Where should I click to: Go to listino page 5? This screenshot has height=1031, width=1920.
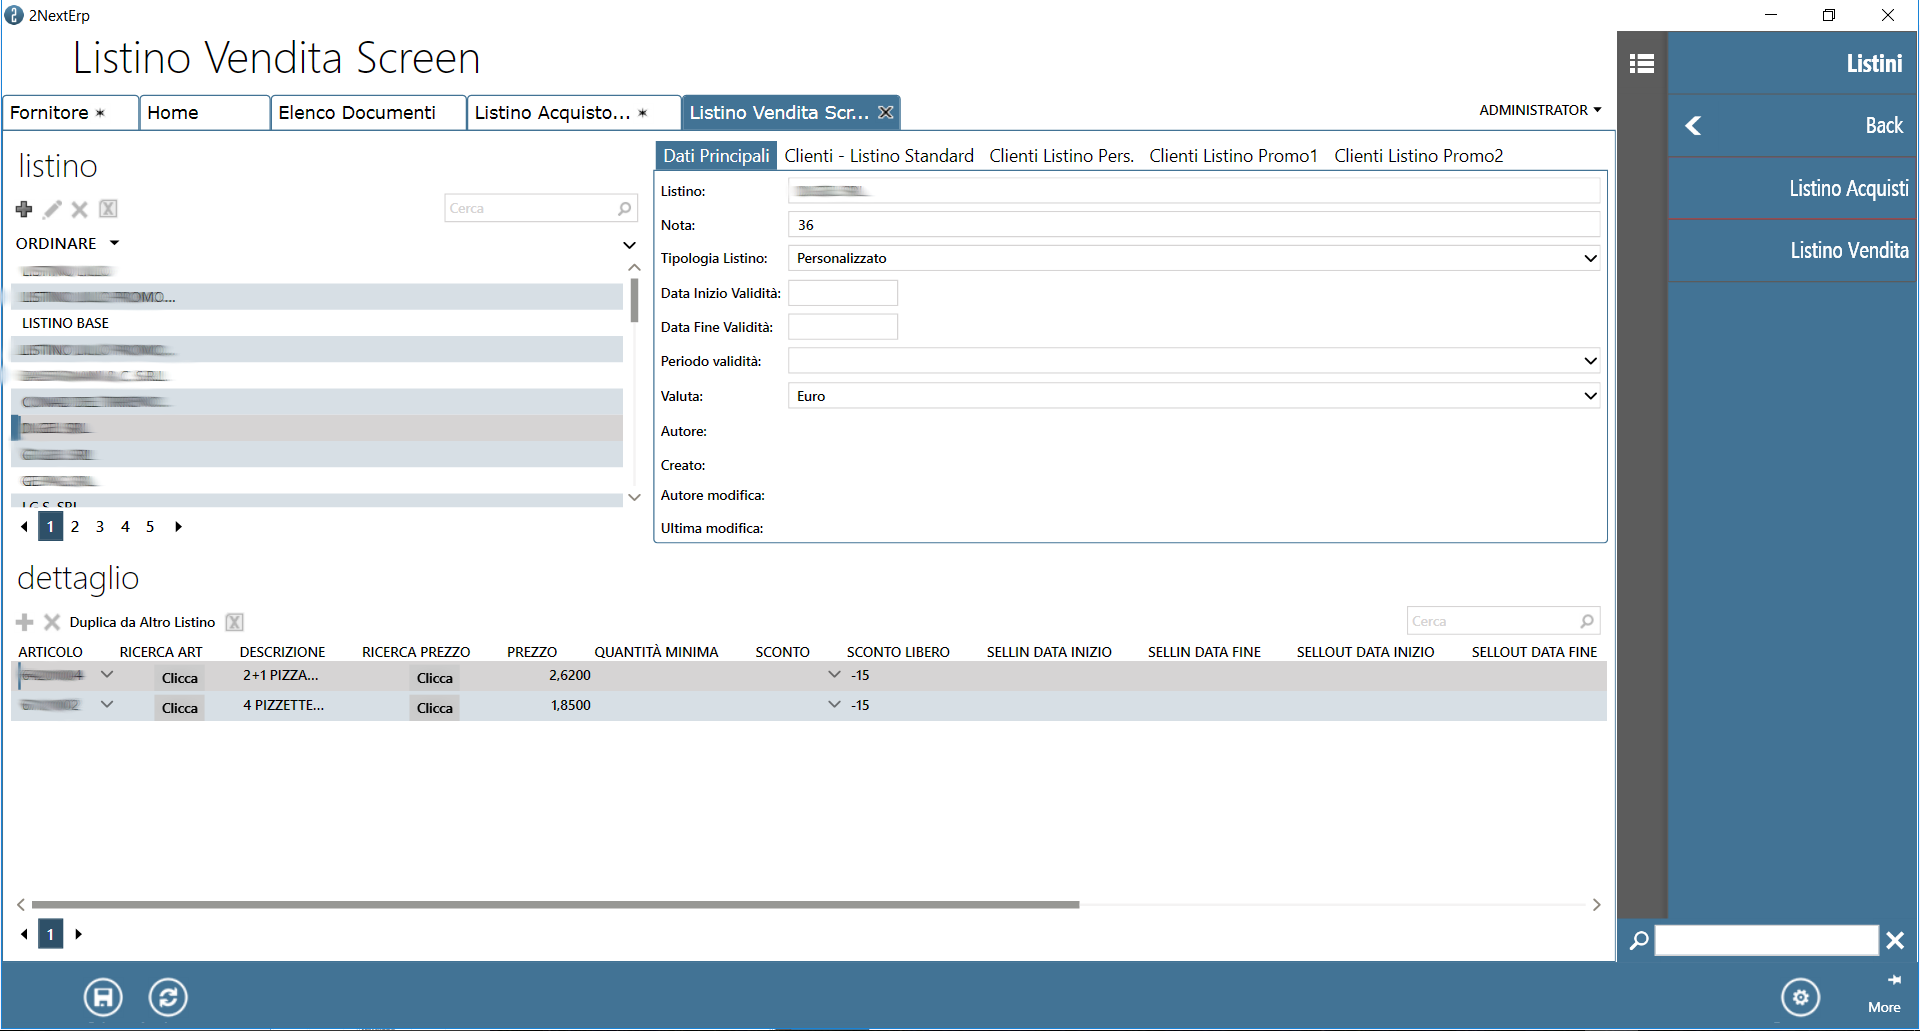(150, 527)
